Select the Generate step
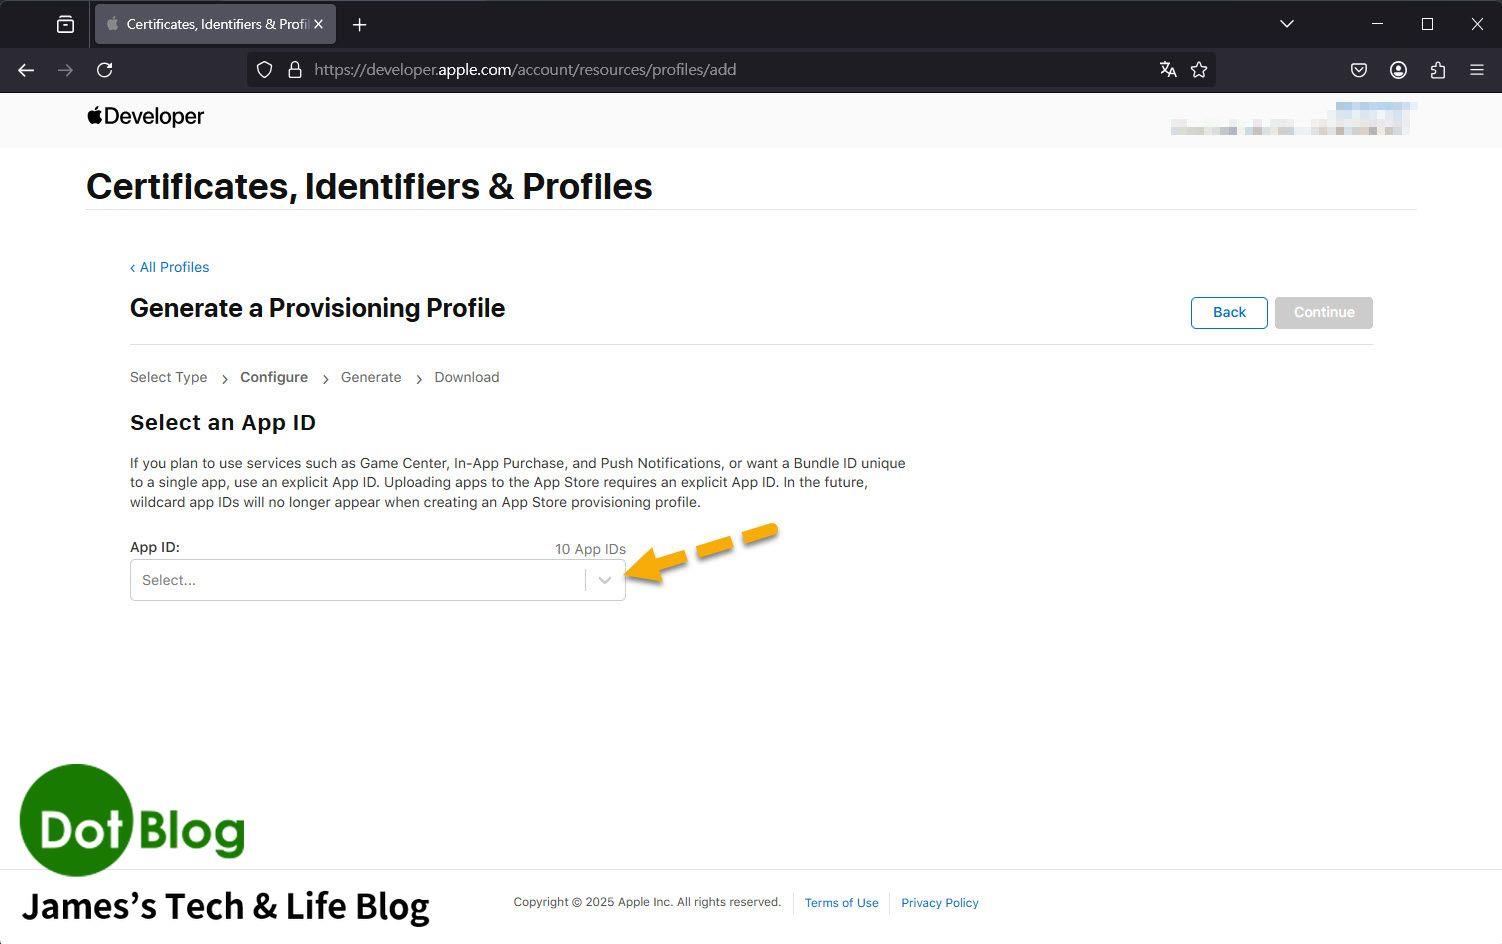Screen dimensions: 1502x944 (371, 377)
